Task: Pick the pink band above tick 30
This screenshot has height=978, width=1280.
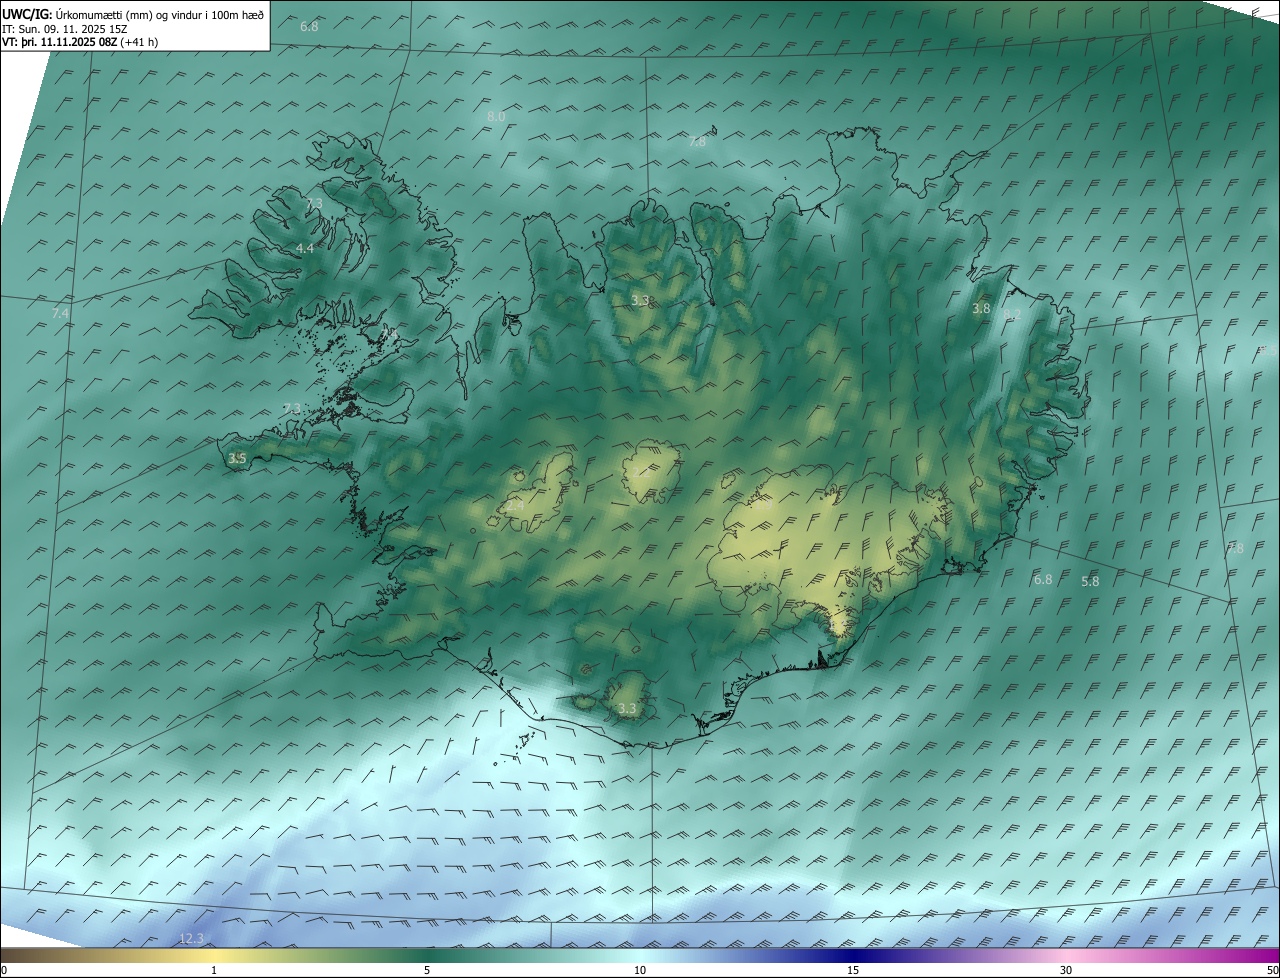Action: [1066, 955]
